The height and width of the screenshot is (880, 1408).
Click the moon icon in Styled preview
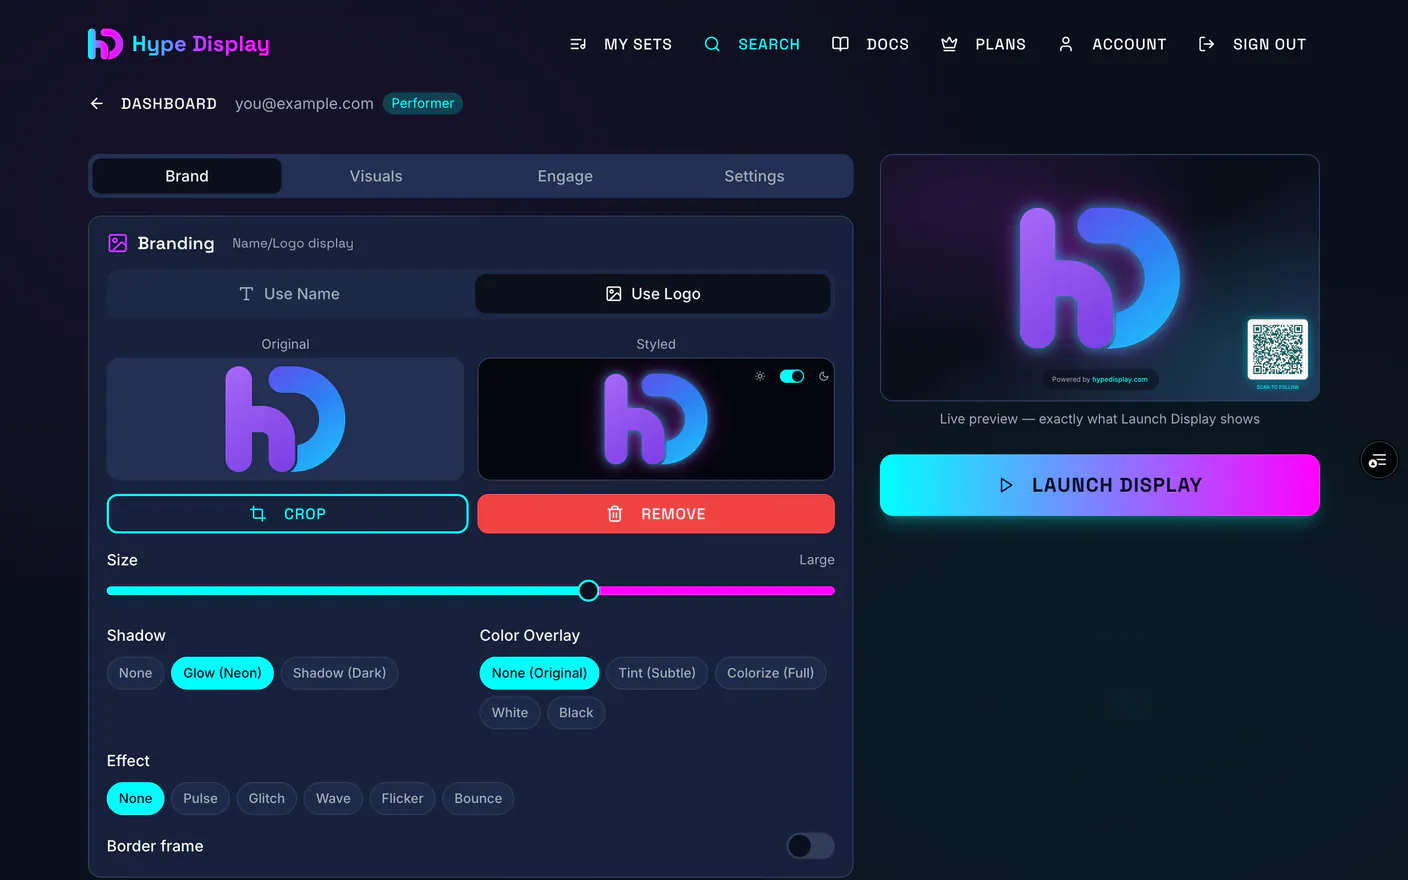pos(824,376)
